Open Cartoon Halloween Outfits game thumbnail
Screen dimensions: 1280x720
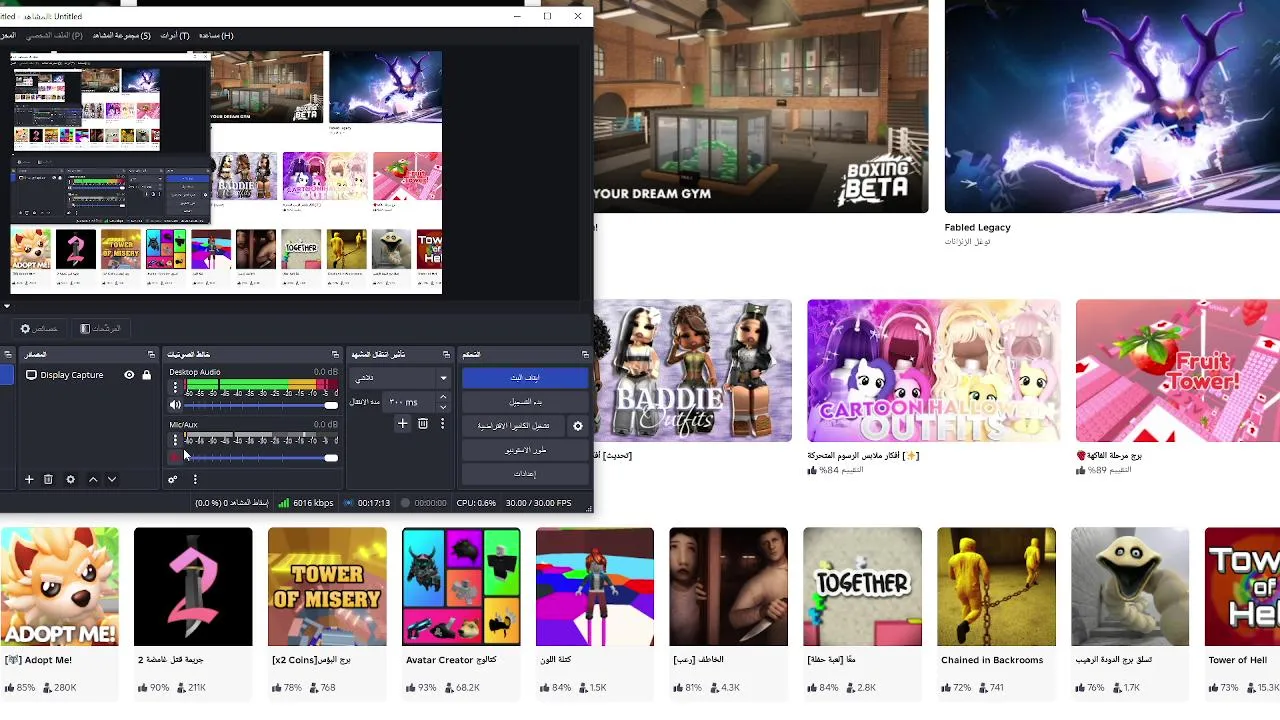(934, 371)
